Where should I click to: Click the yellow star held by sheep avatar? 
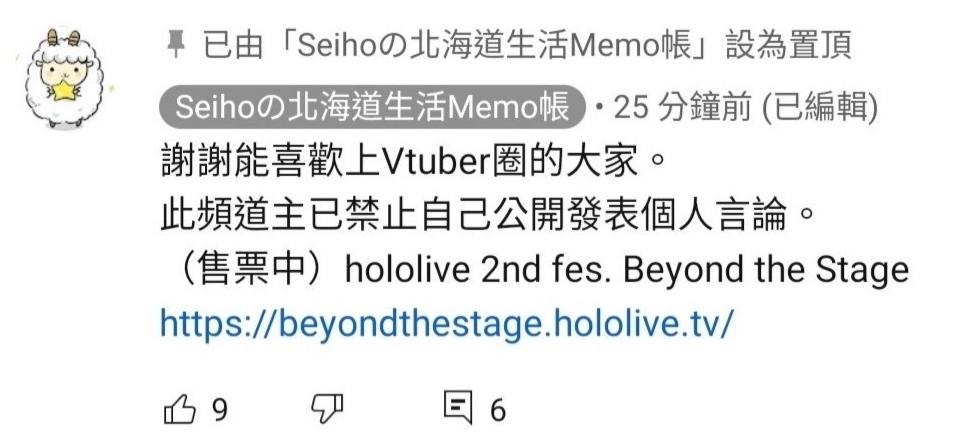(x=64, y=90)
